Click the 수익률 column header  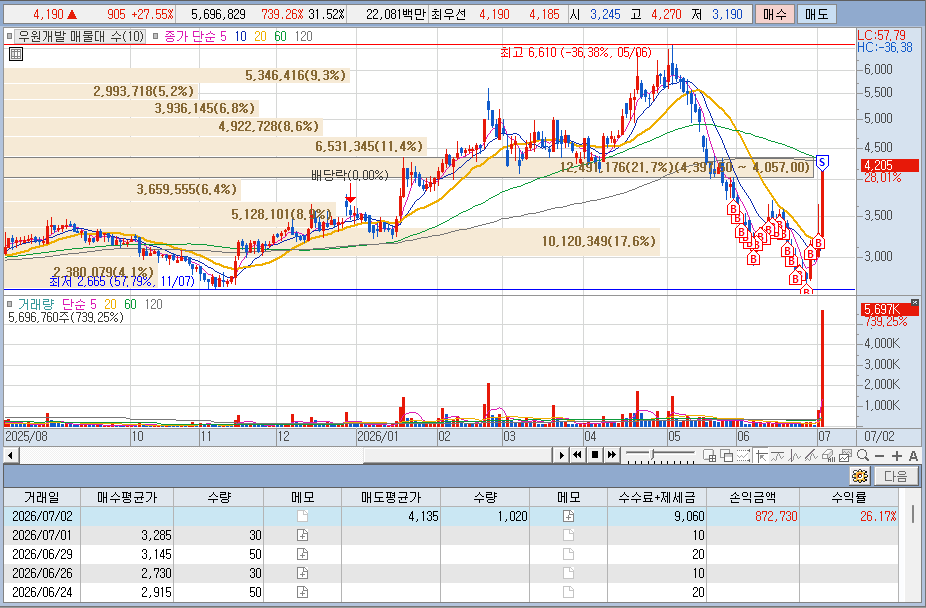click(x=849, y=497)
